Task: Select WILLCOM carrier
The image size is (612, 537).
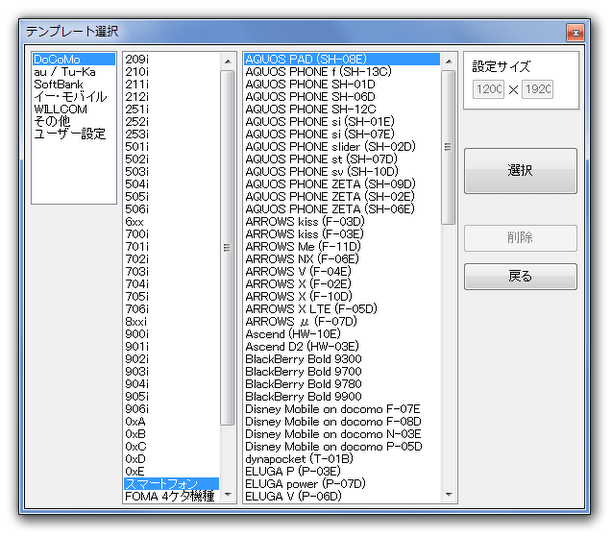Action: [74, 109]
